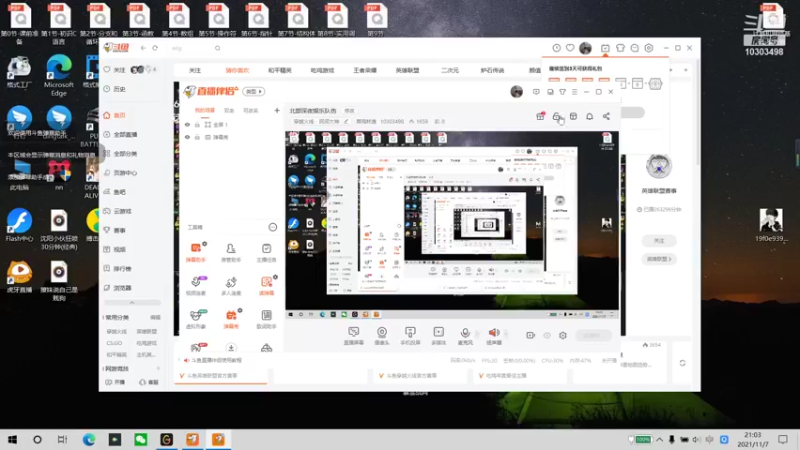
Task: Open hexagon settings icon in Douyu title bar
Action: (649, 48)
